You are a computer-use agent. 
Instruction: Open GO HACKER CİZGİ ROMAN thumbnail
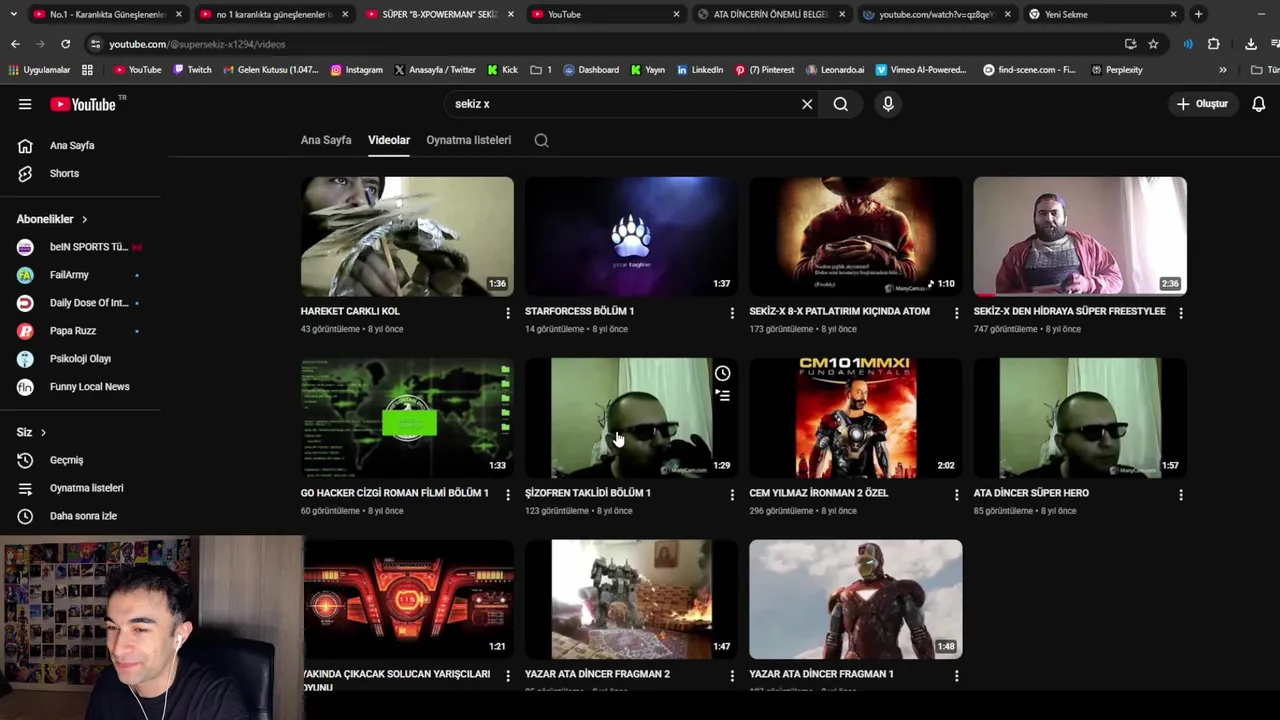407,418
